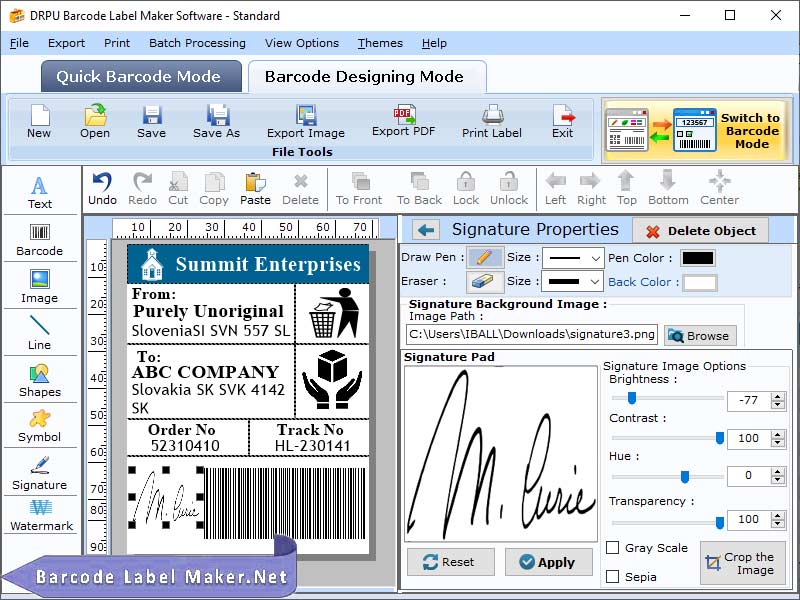
Task: Export the label as PDF
Action: [404, 114]
